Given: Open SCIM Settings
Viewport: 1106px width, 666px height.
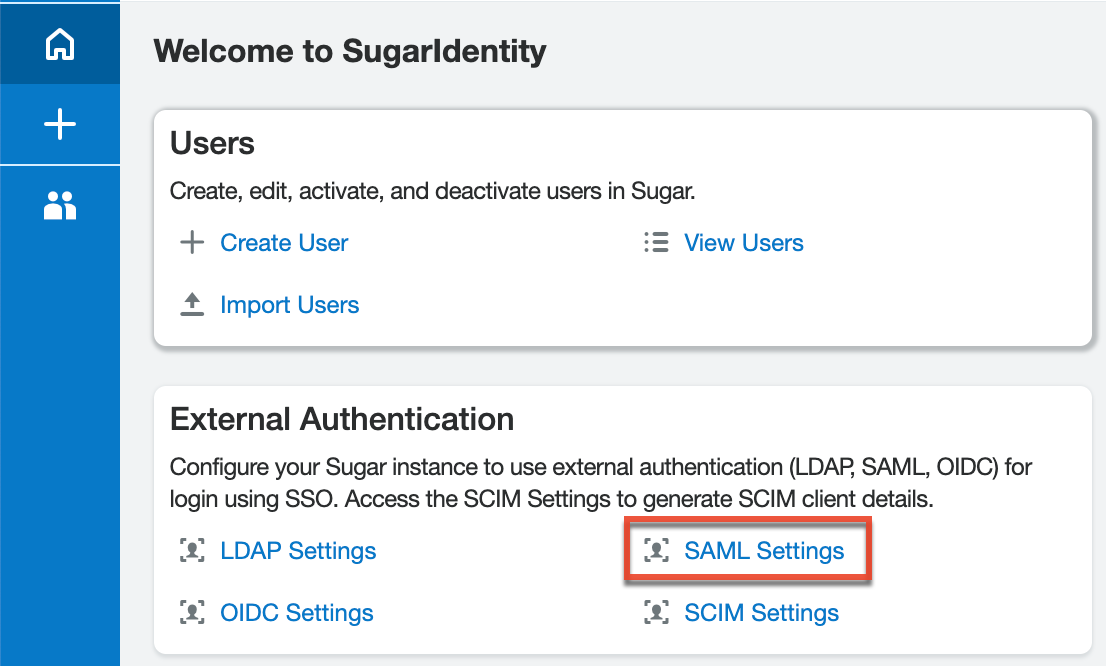Looking at the screenshot, I should point(761,612).
